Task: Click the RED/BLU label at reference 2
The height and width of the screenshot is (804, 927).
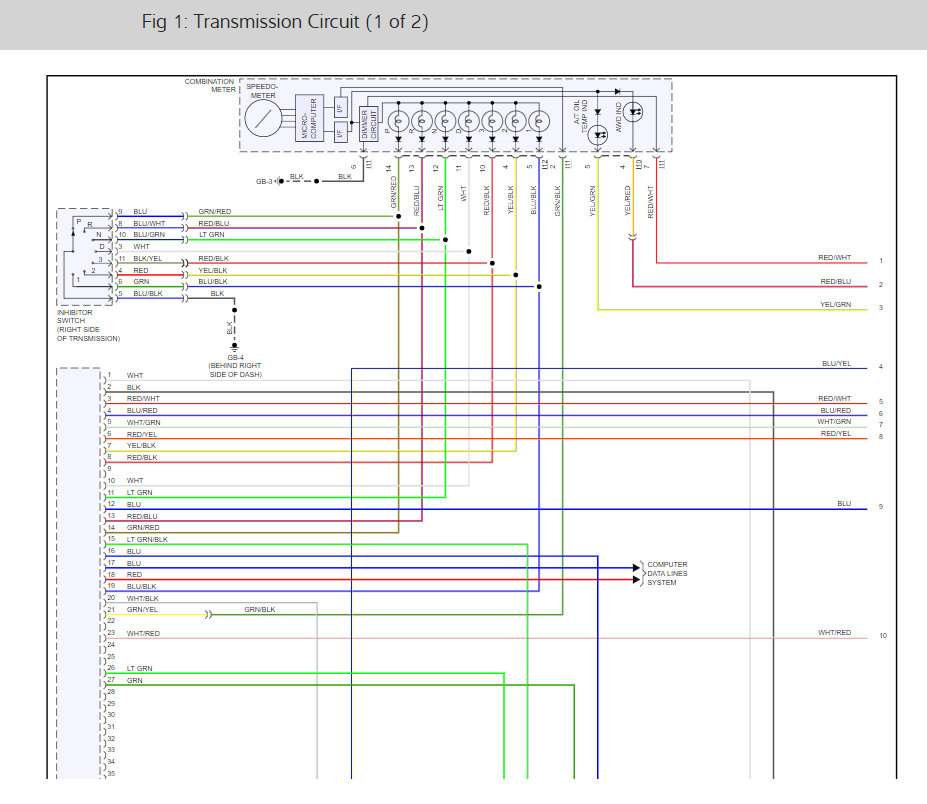Action: (836, 281)
